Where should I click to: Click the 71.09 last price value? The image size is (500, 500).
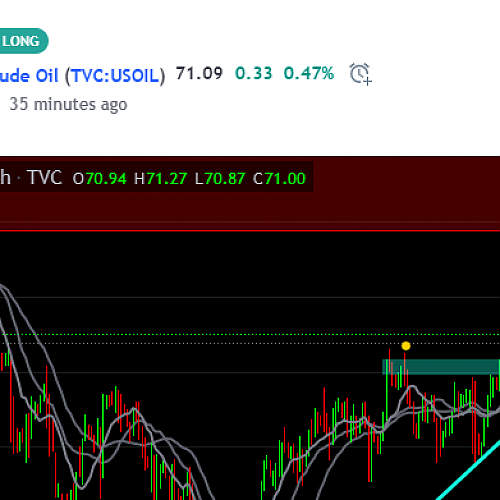click(199, 74)
